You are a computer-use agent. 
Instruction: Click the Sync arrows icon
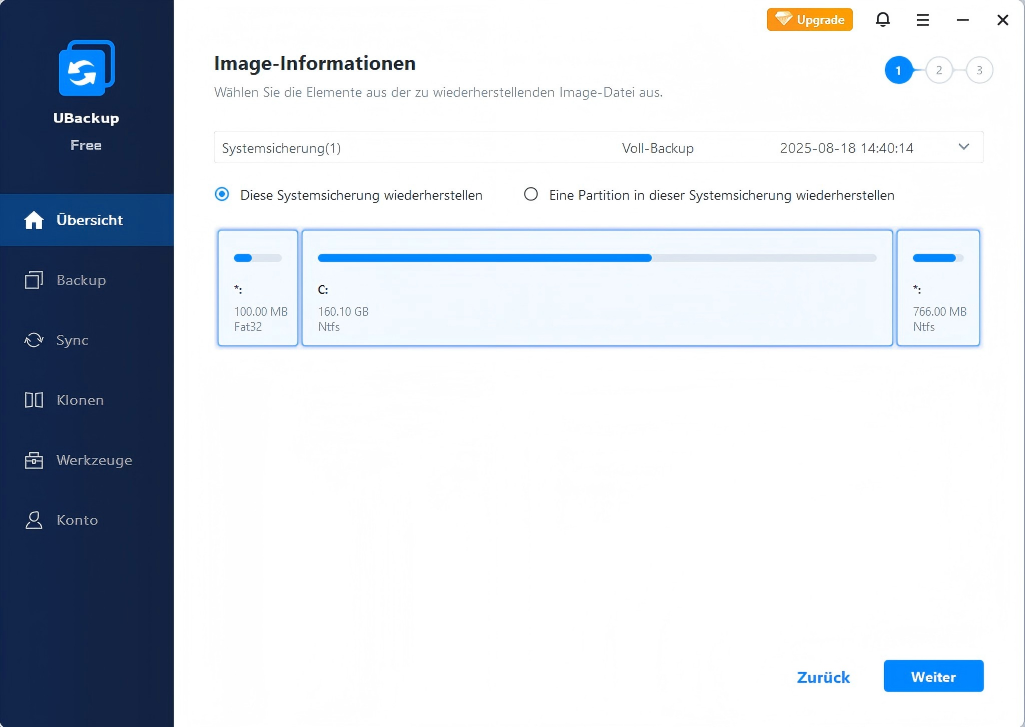click(34, 340)
